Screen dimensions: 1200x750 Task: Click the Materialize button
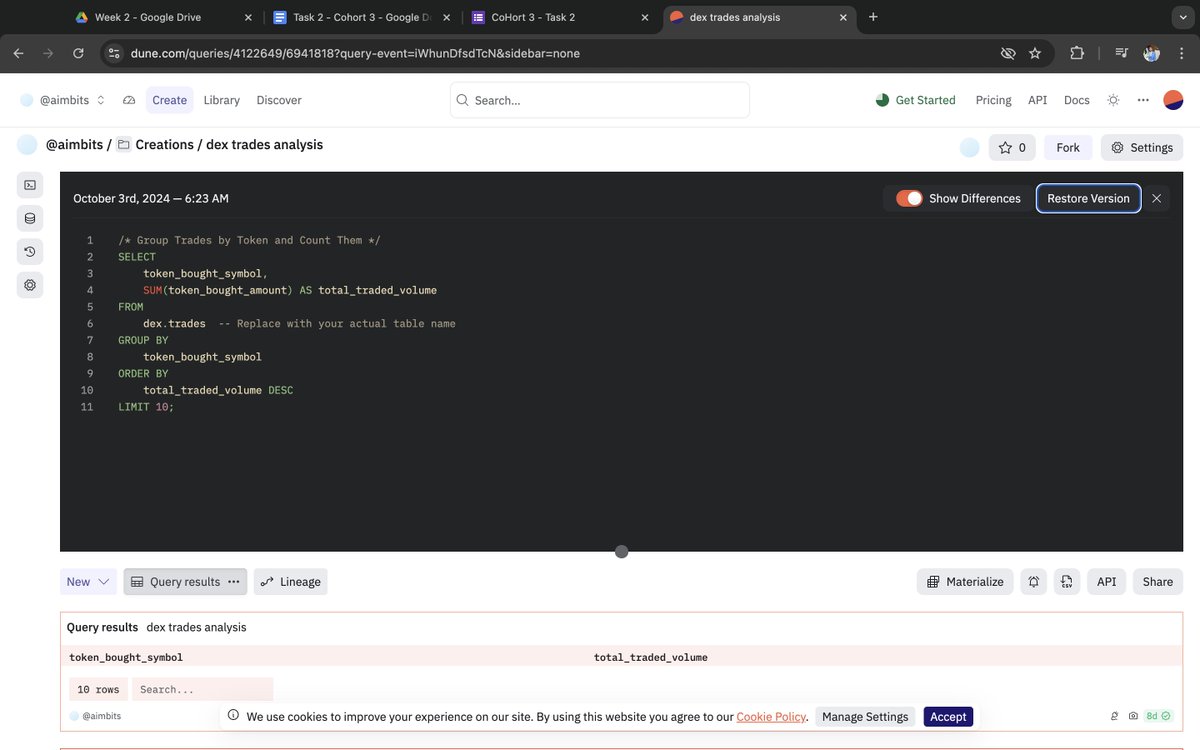(x=965, y=582)
